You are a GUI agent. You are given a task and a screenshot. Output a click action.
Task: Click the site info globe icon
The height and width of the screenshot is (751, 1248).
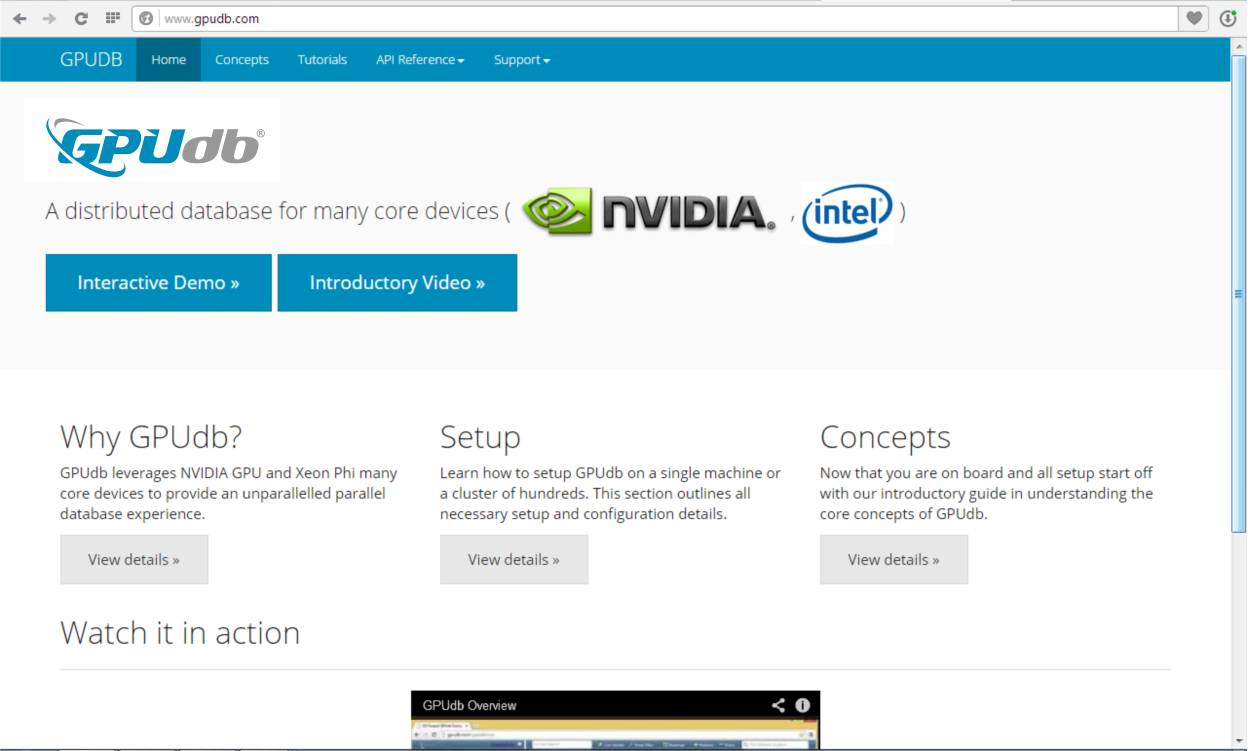click(x=146, y=18)
